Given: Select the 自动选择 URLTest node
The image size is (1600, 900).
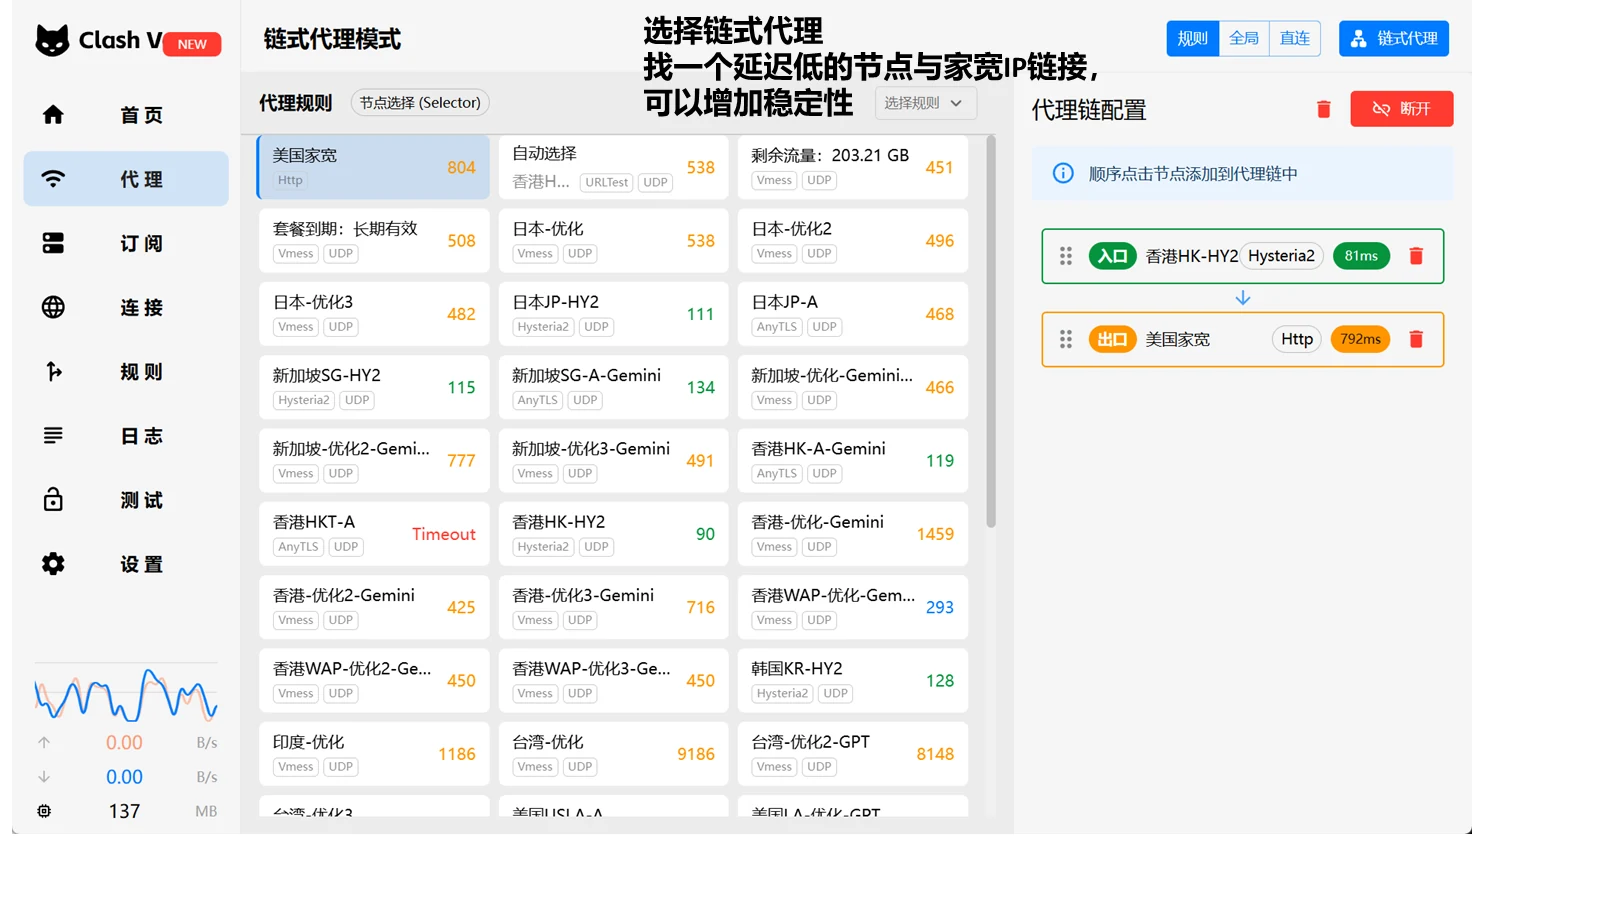Looking at the screenshot, I should coord(613,167).
